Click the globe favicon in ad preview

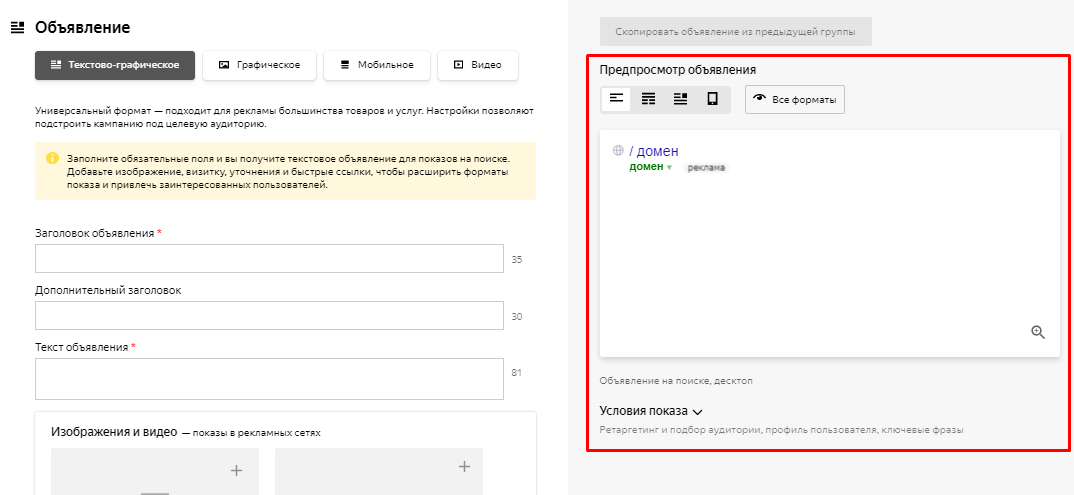point(618,151)
